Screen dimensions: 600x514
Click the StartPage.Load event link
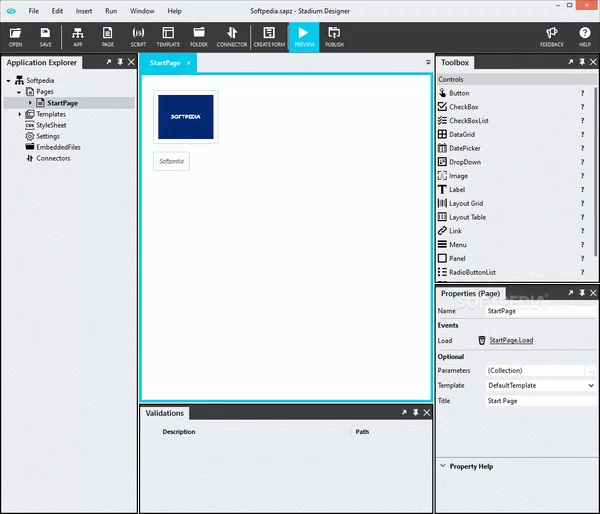510,340
